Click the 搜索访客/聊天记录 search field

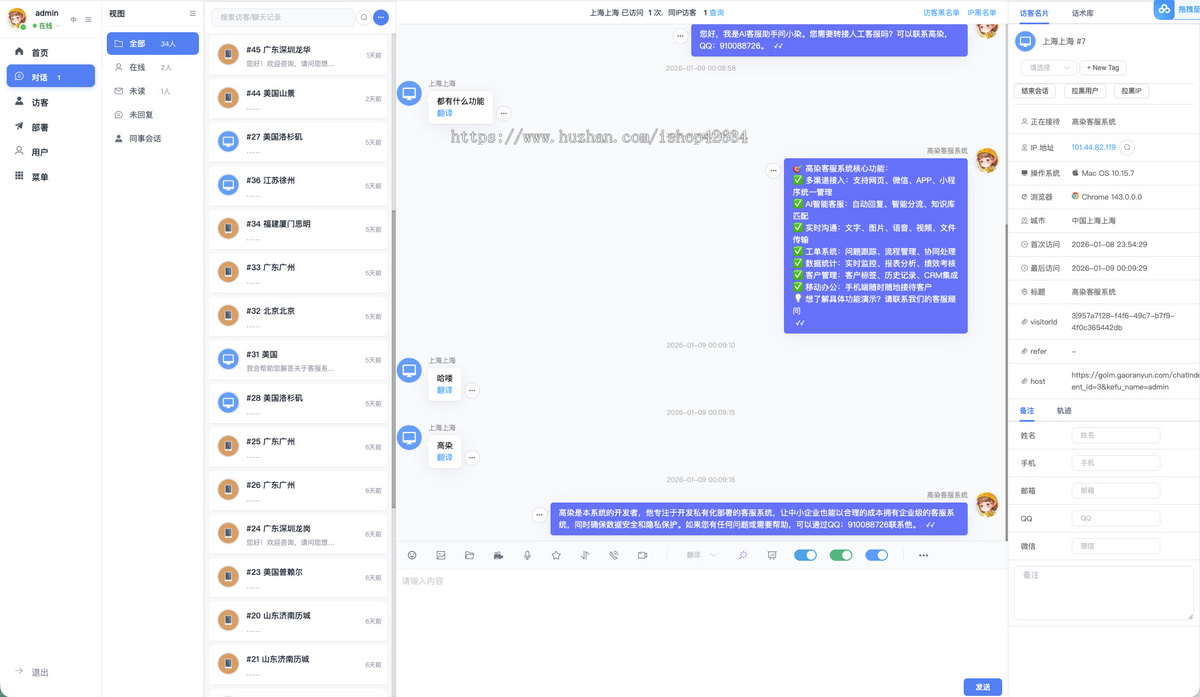click(283, 17)
